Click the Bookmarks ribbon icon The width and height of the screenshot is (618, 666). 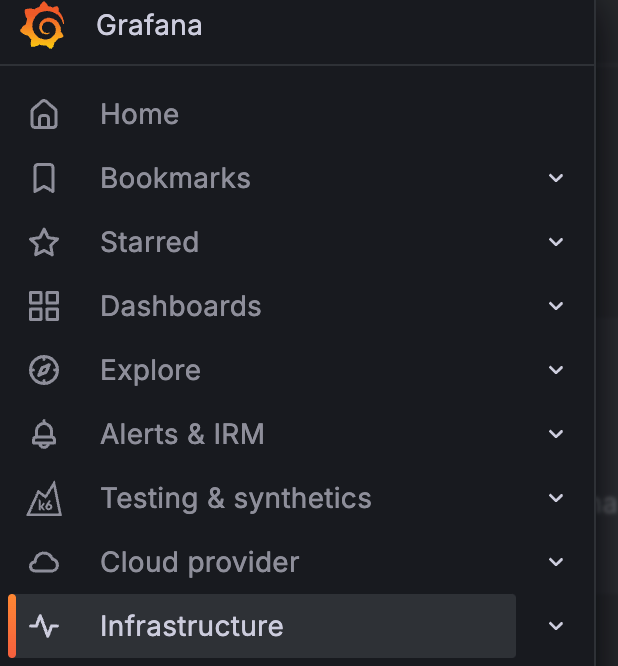[x=44, y=178]
